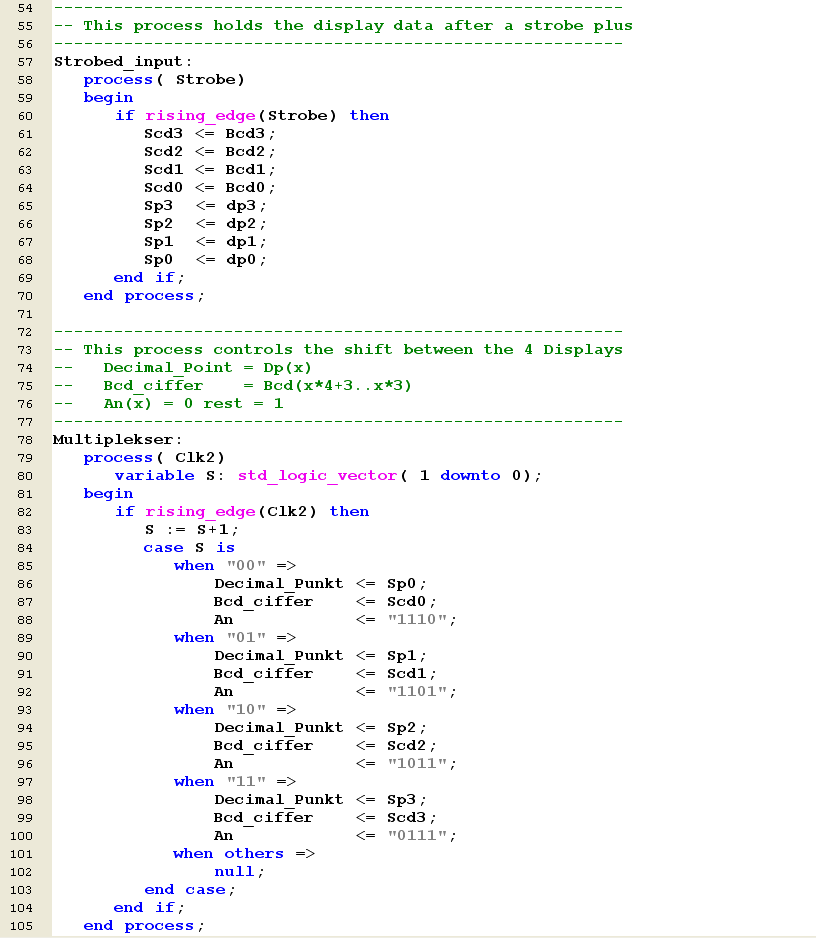
Task: Click 'Bcd_ciffer <= Scd2;'
Action: (325, 745)
